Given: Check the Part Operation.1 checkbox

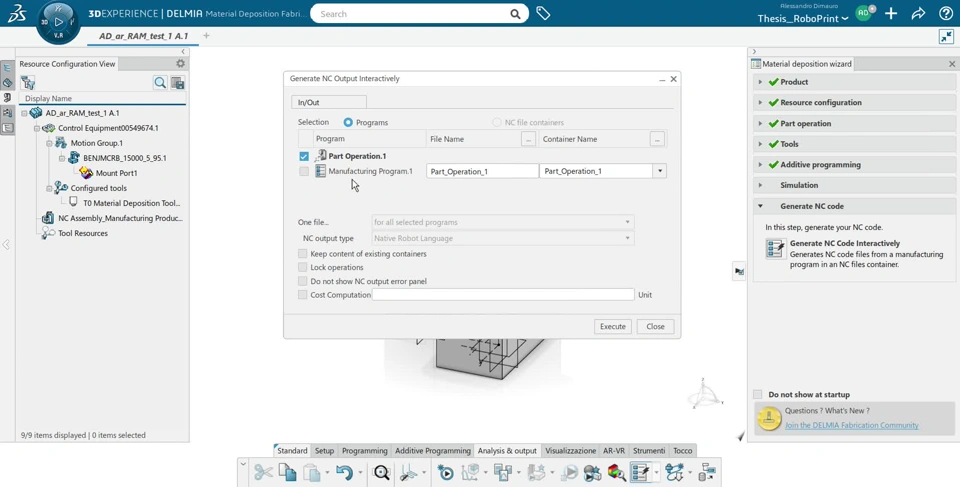Looking at the screenshot, I should (304, 156).
